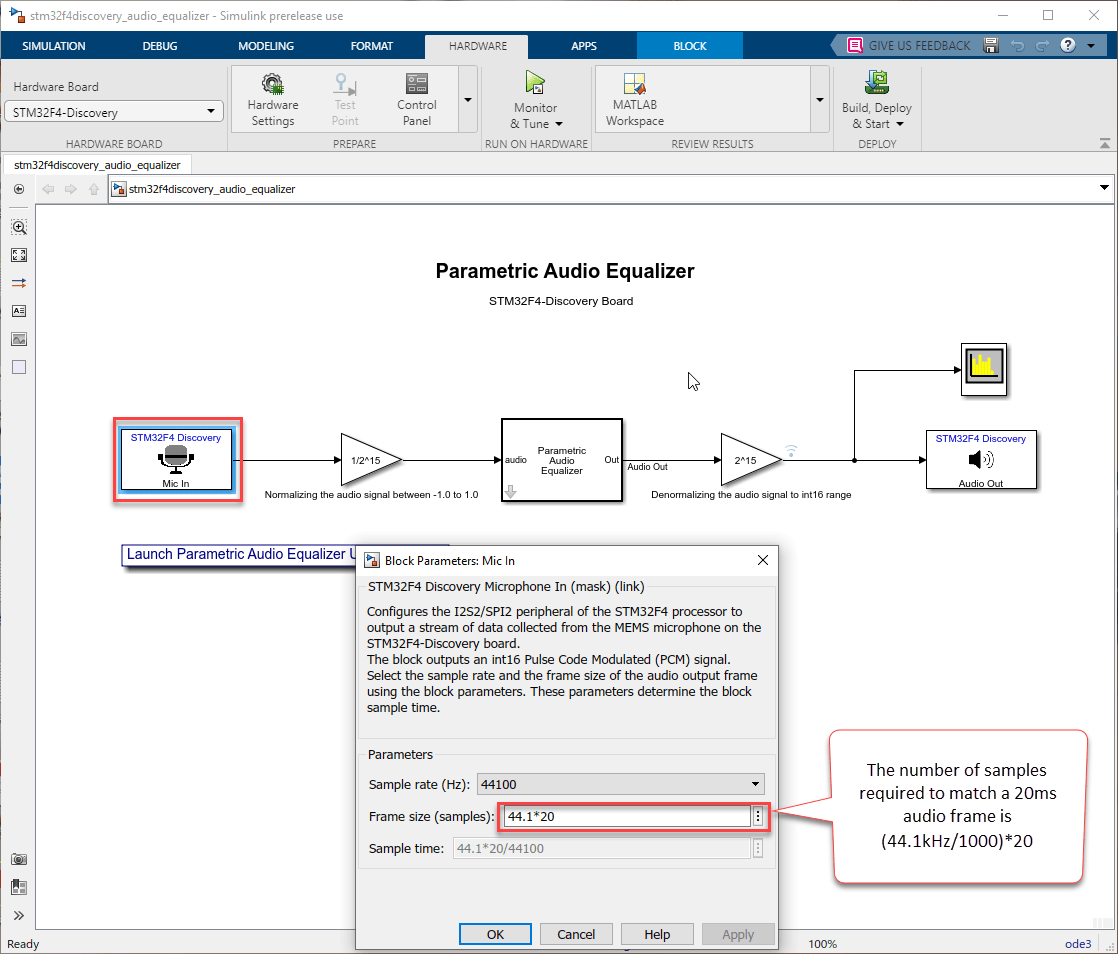
Task: Open Hardware Settings
Action: pyautogui.click(x=272, y=100)
